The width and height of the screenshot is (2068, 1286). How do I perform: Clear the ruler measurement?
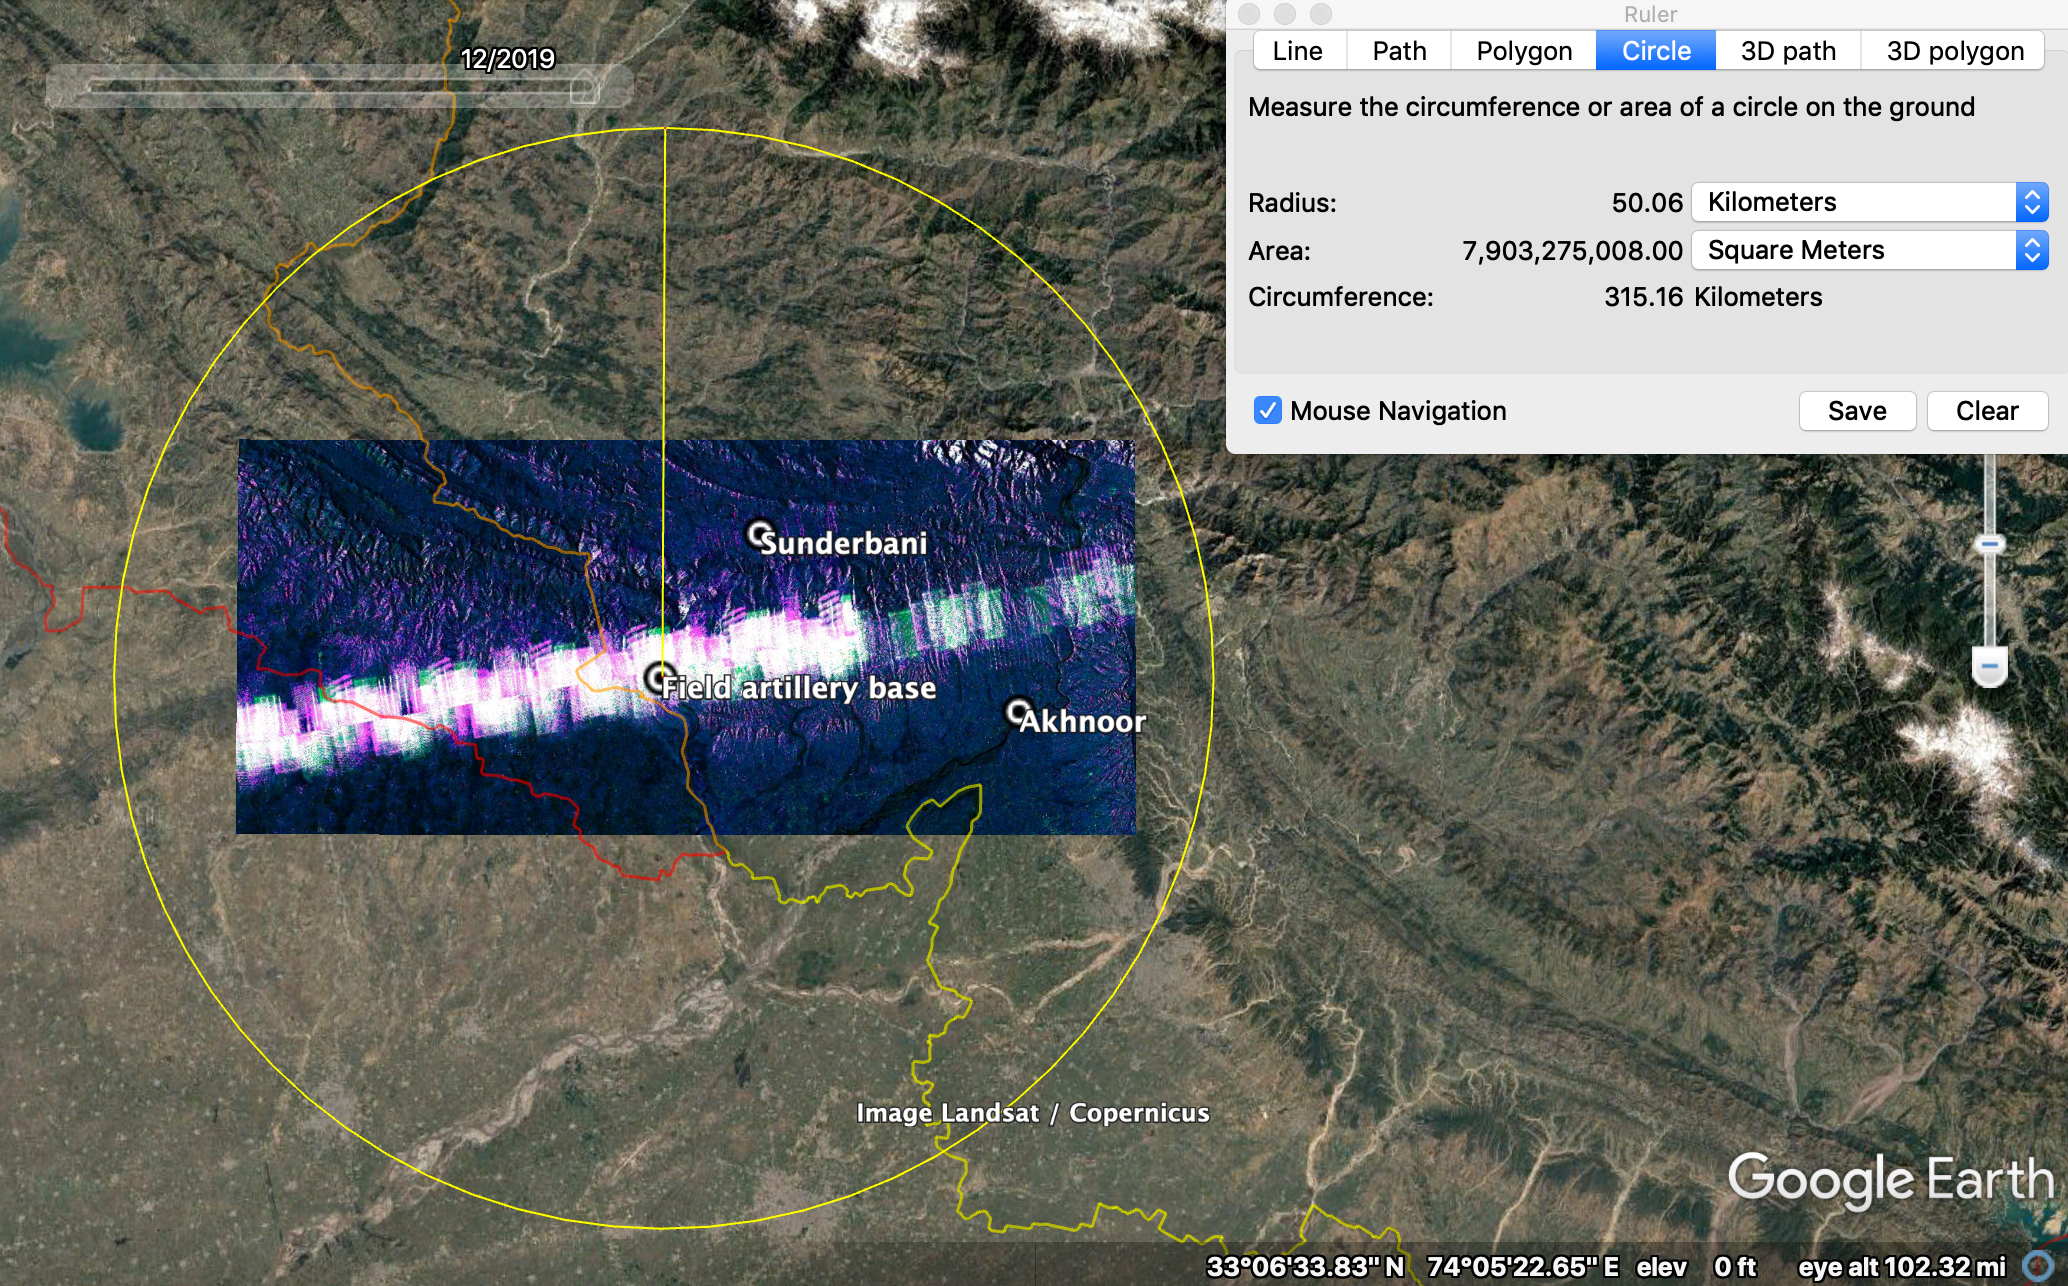click(1987, 411)
